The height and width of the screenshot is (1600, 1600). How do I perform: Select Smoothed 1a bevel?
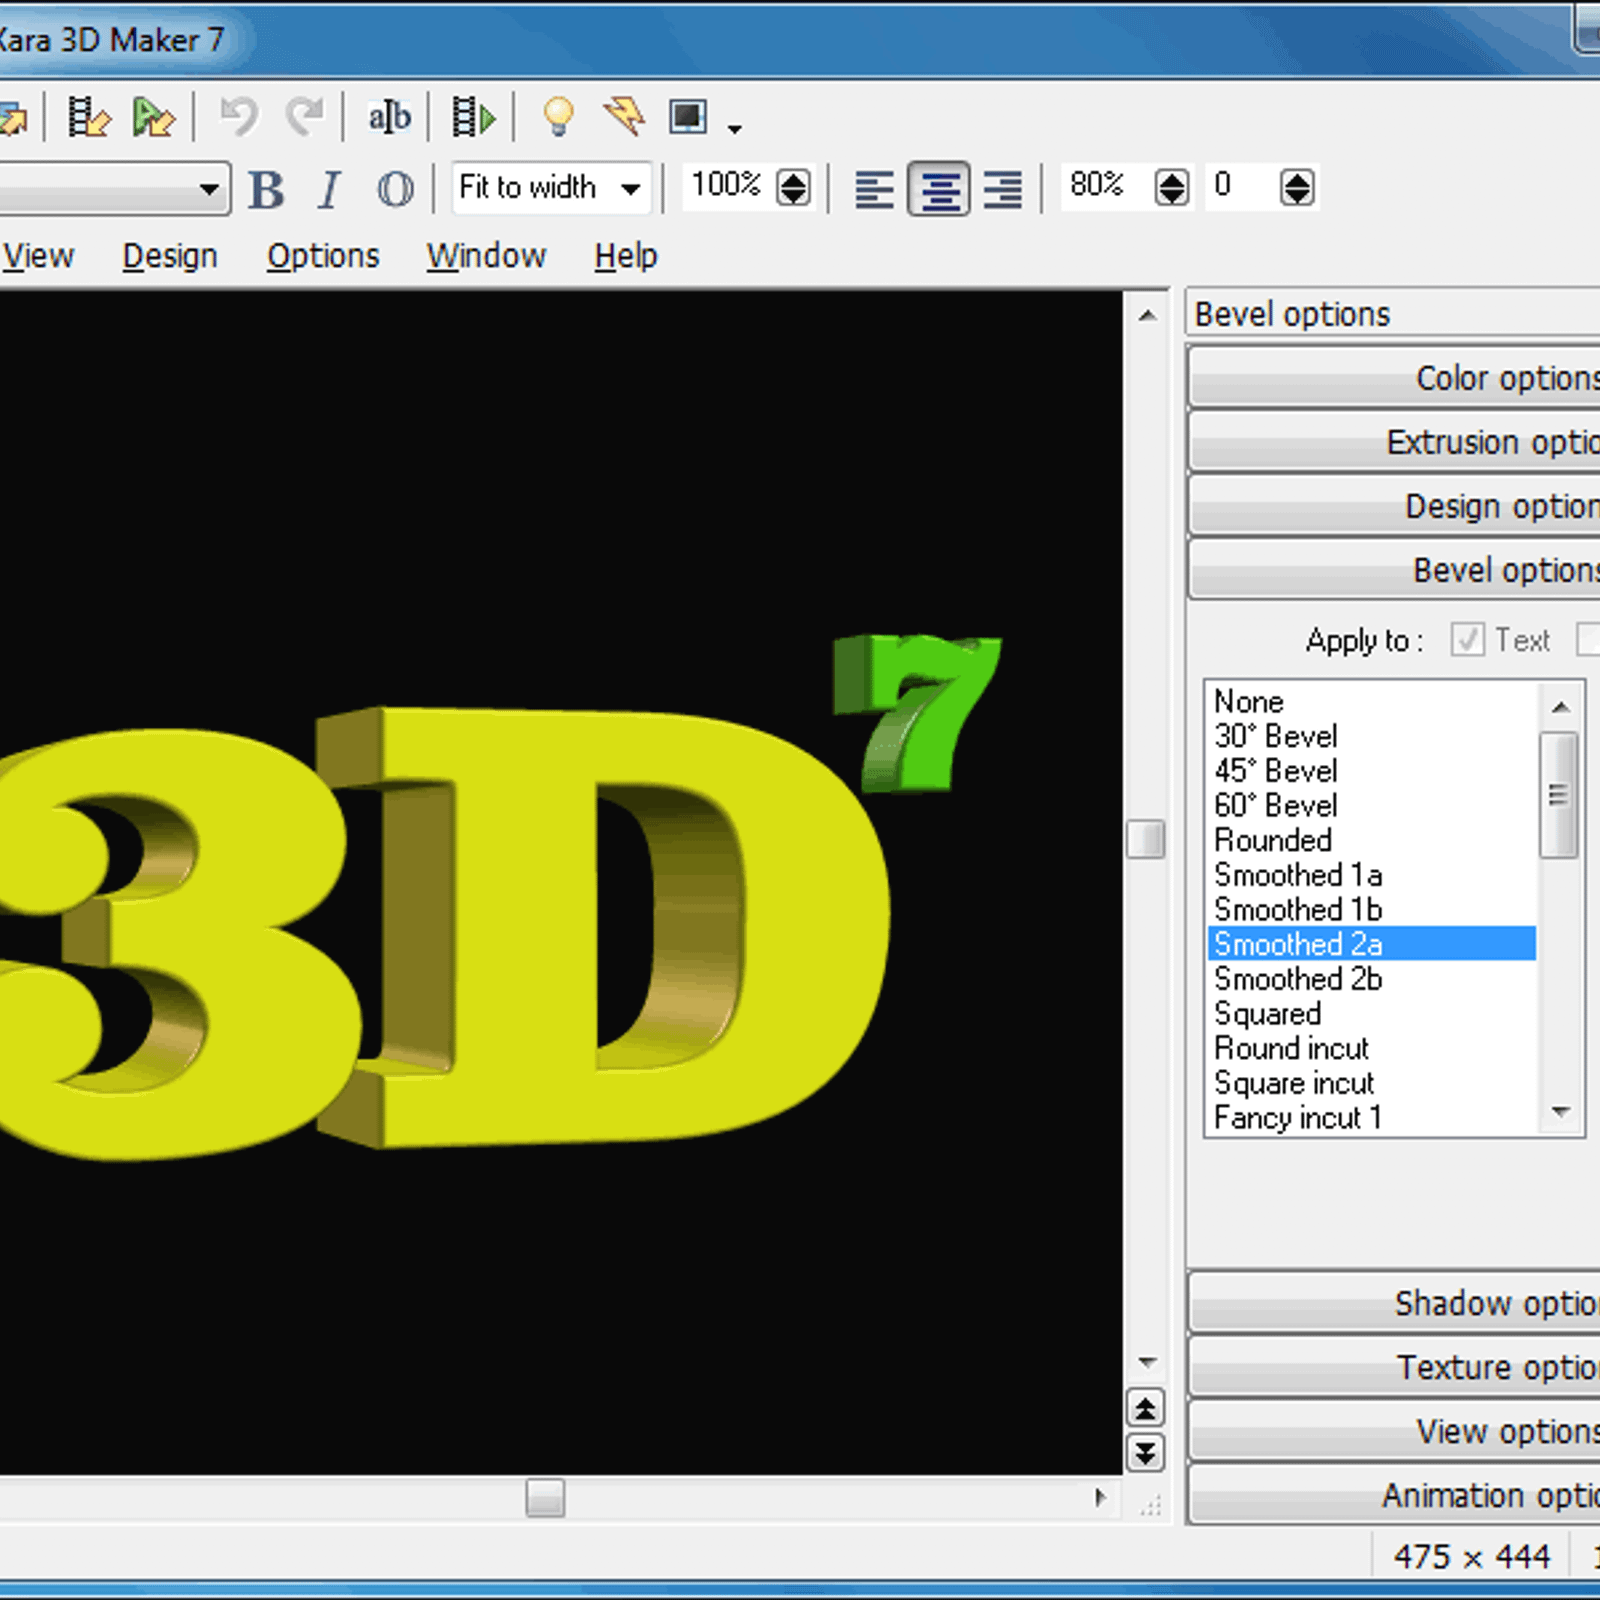1371,875
